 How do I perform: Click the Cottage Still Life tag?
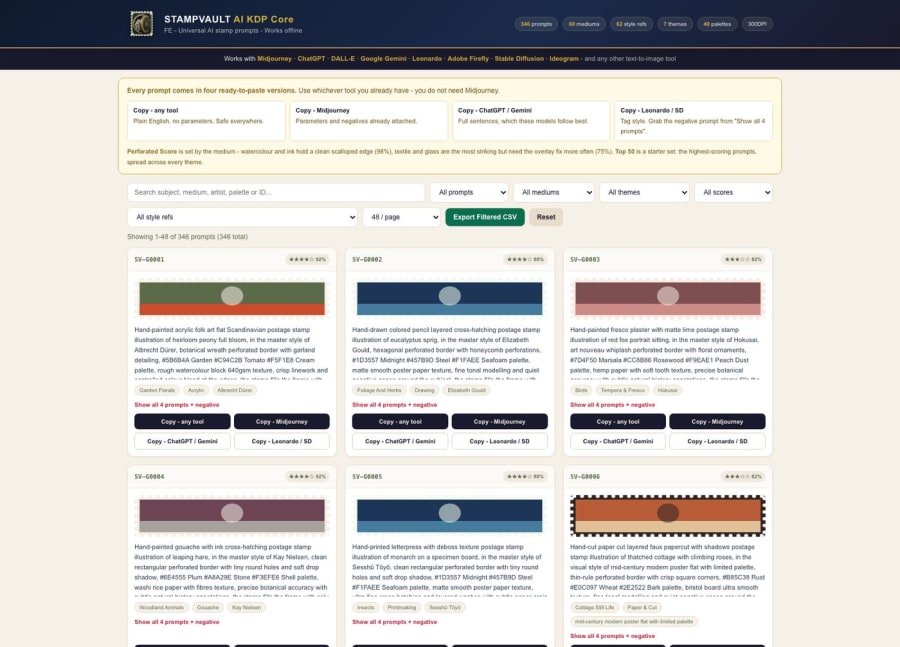coord(595,607)
